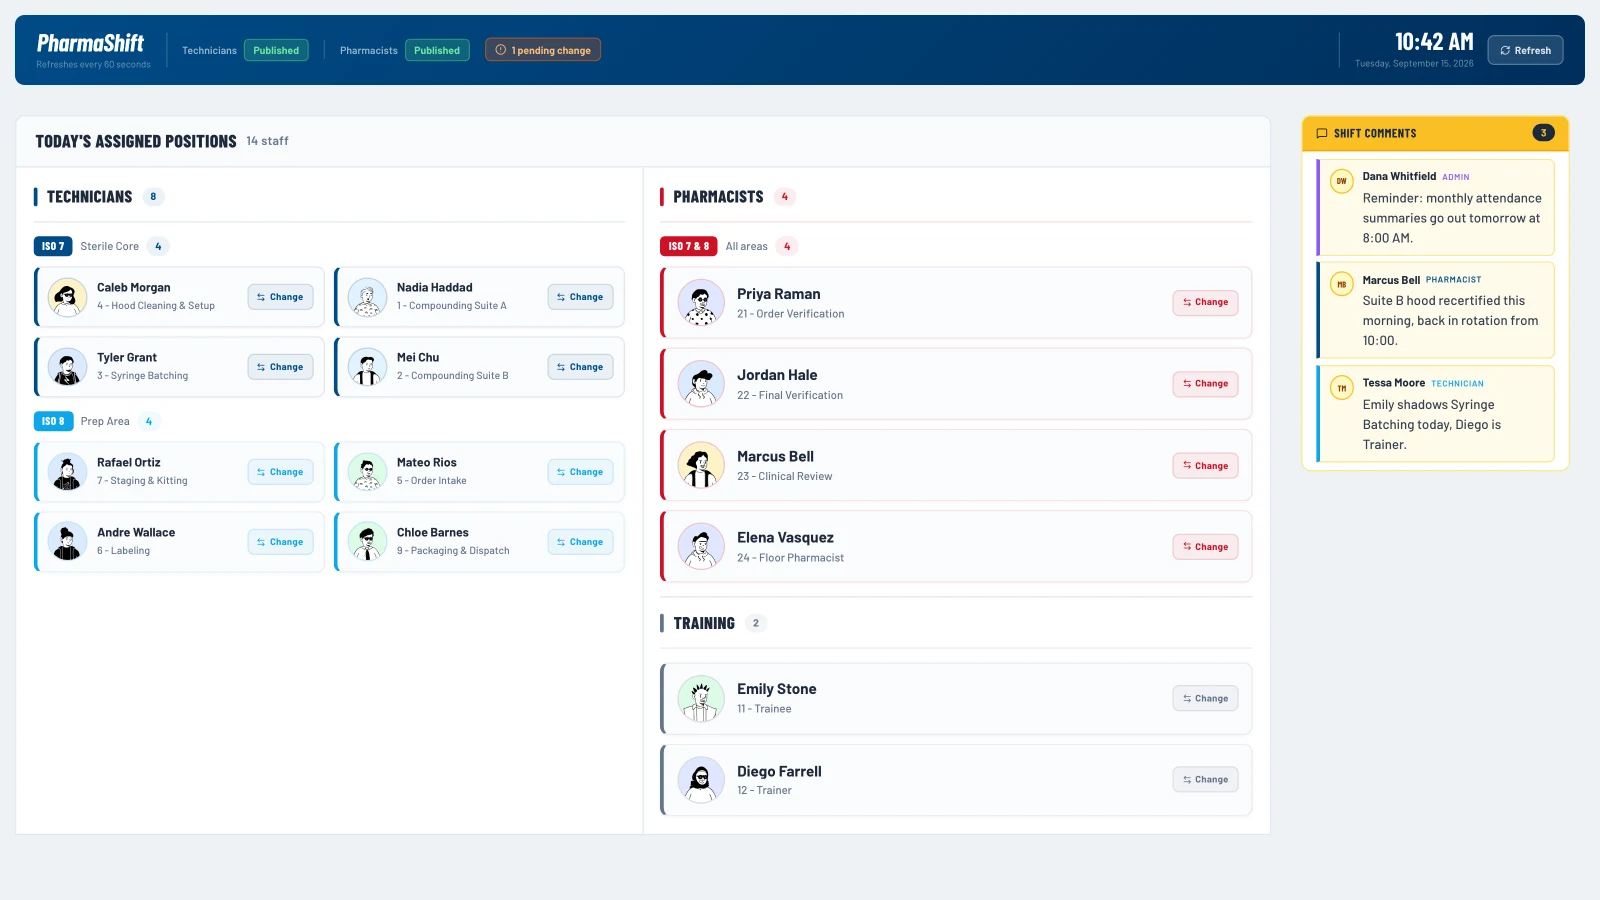
Task: Change Rafael Ortiz's Staging & Kitting assignment
Action: [280, 472]
